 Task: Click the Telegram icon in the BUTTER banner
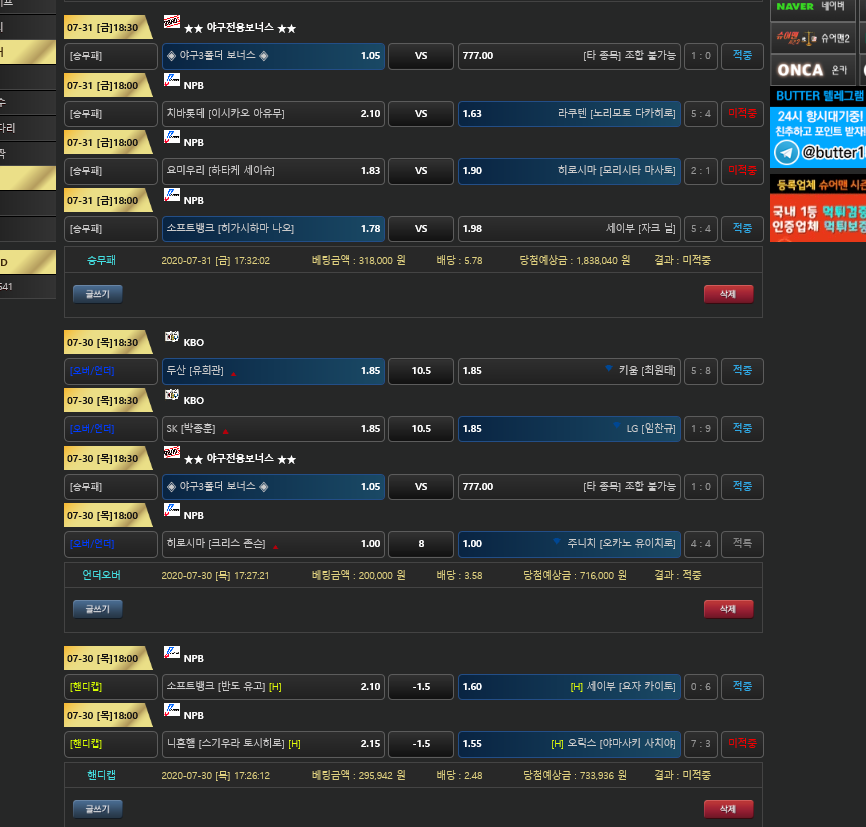(787, 152)
